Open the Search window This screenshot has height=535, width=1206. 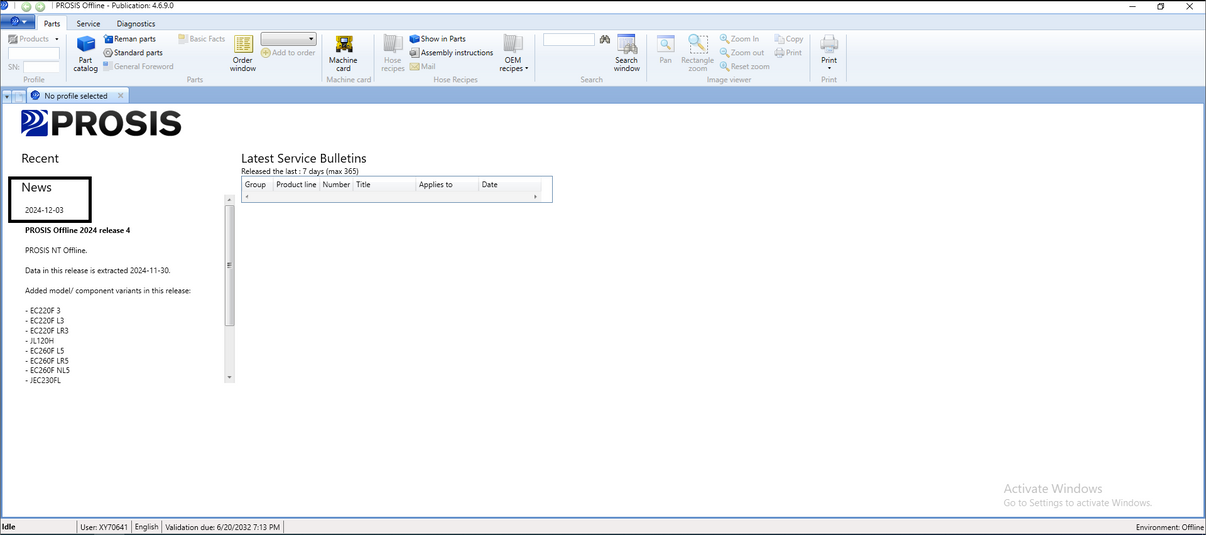(x=627, y=52)
